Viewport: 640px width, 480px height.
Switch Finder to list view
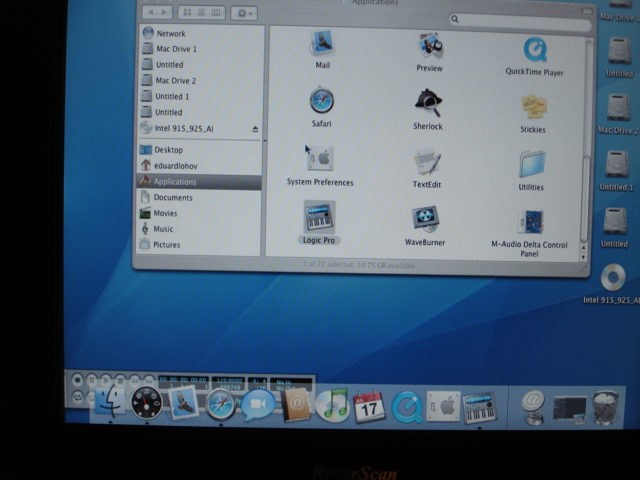[x=202, y=13]
